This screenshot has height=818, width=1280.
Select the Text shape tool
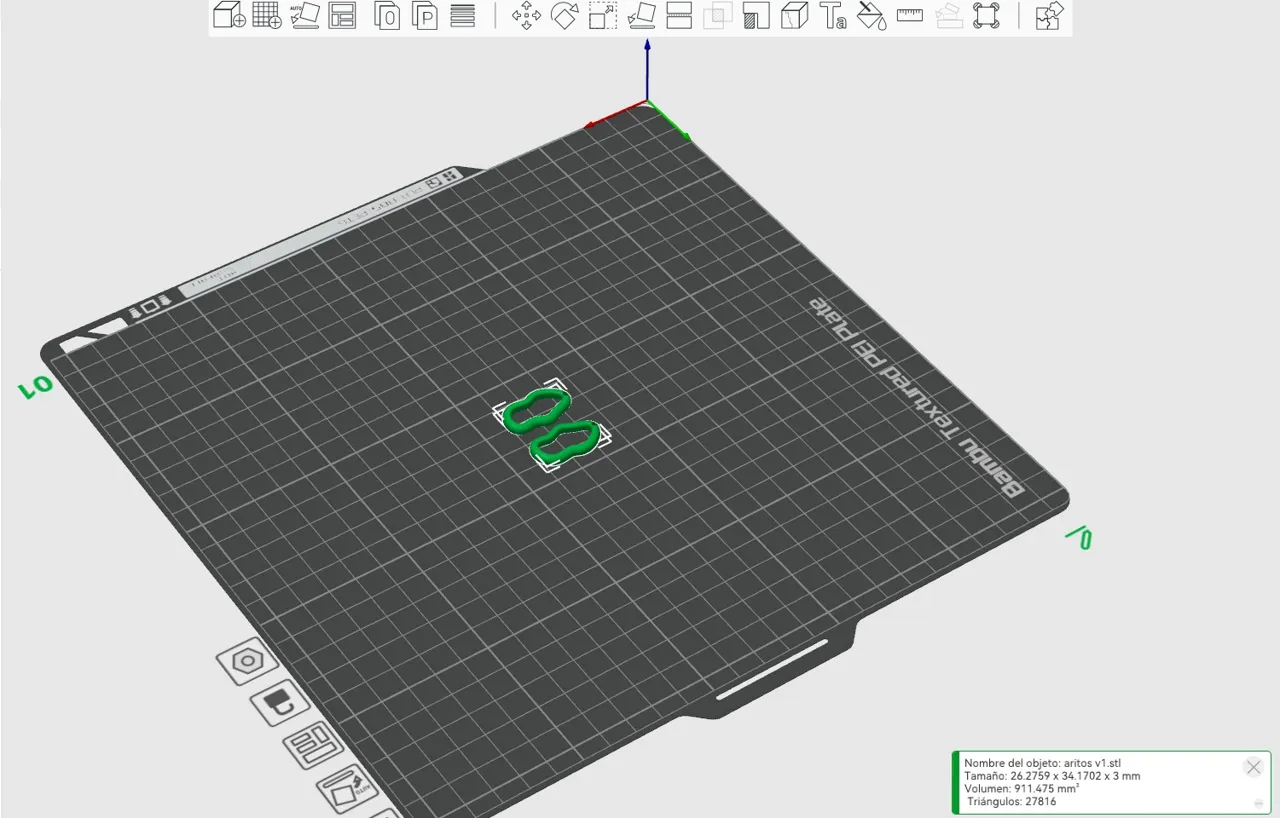point(833,16)
